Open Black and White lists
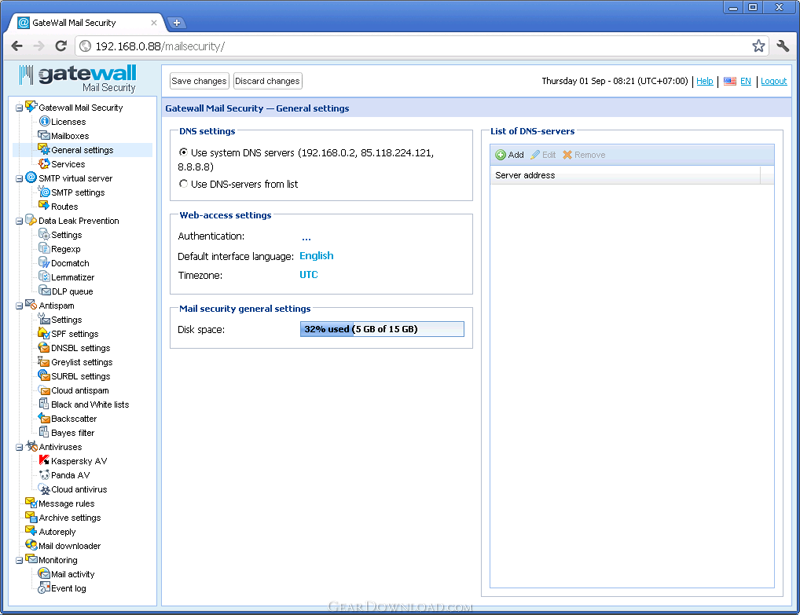800x615 pixels. pos(90,404)
